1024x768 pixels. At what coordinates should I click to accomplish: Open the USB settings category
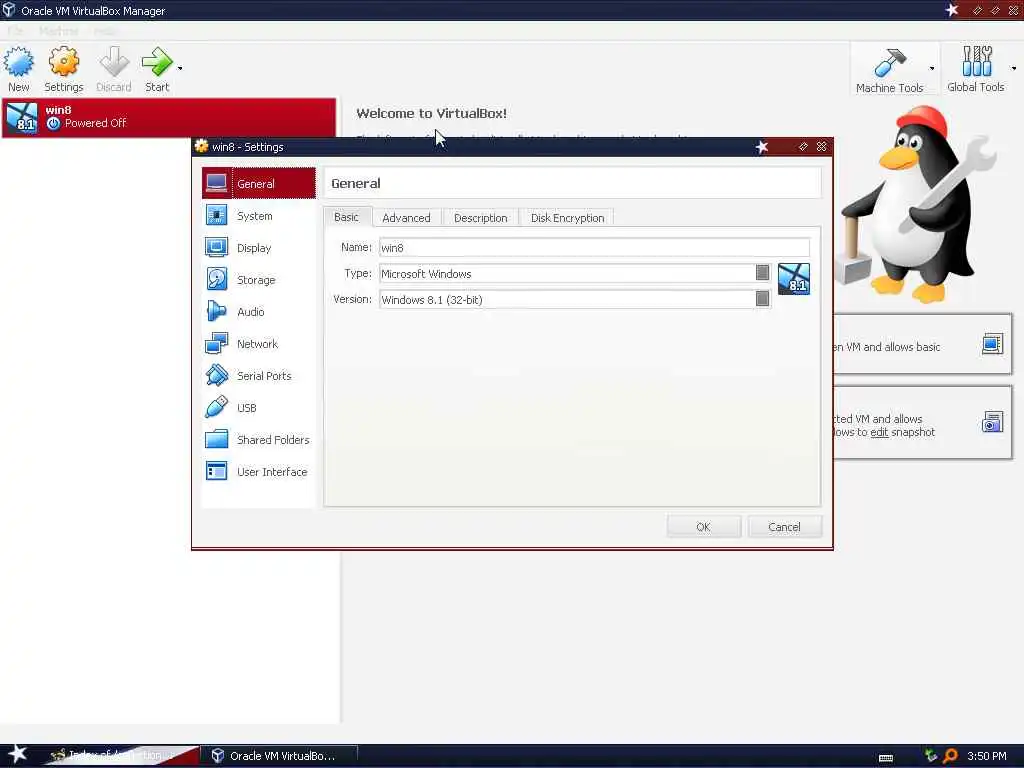[259, 408]
